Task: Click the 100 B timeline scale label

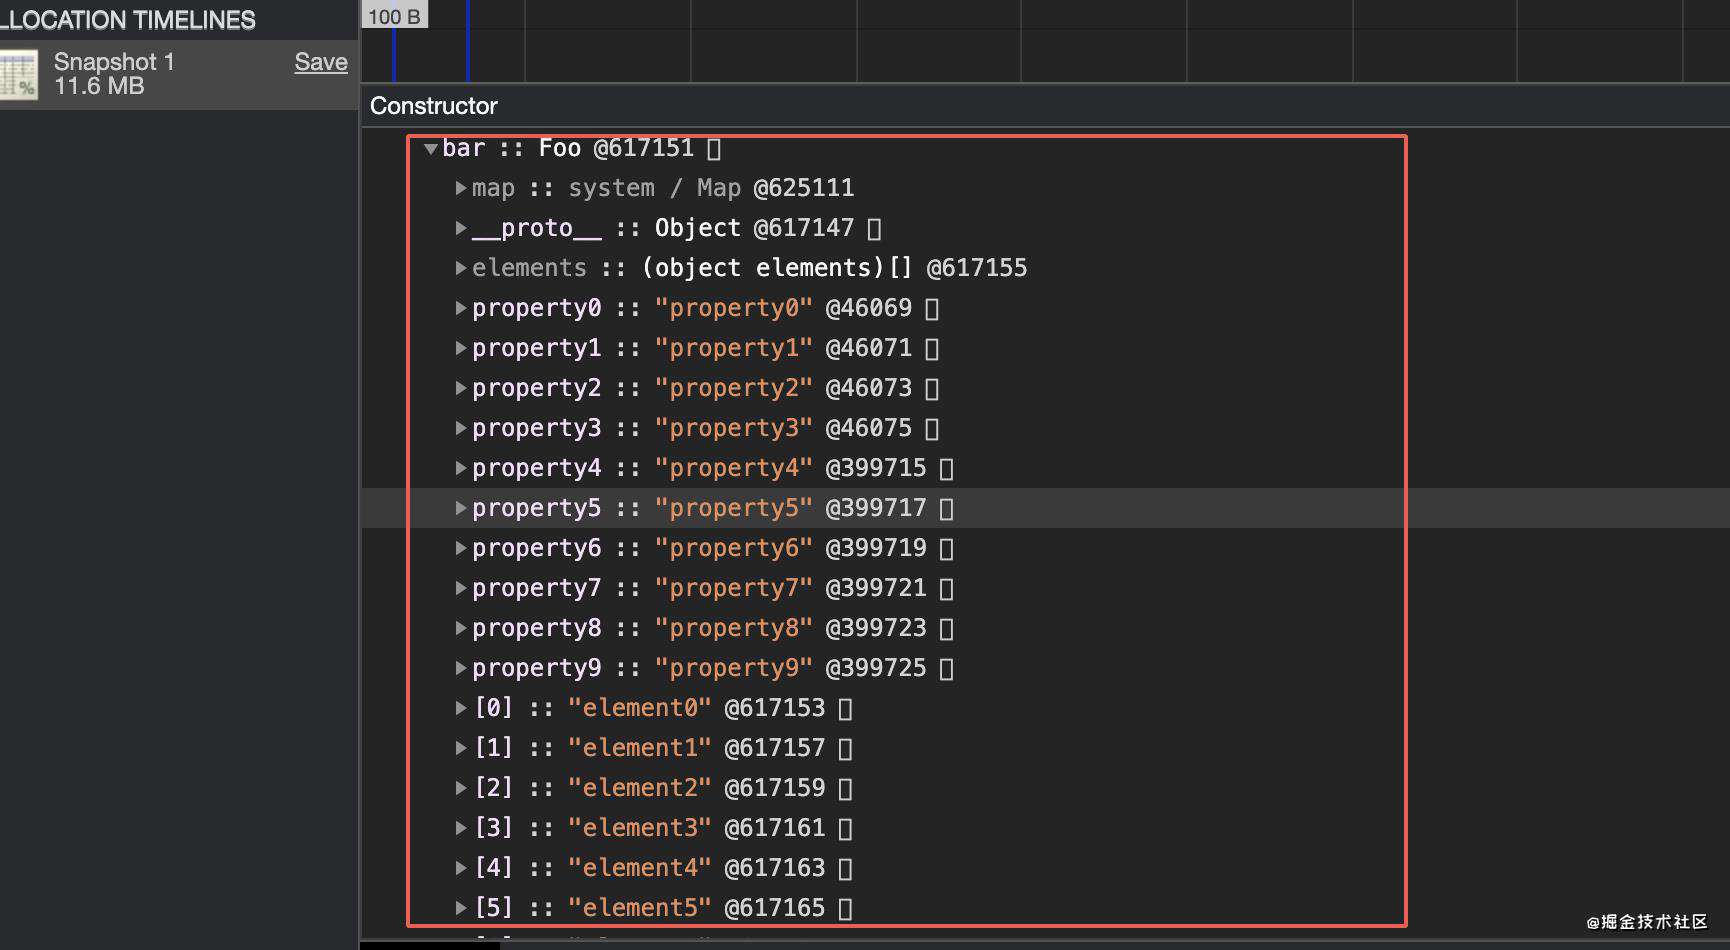Action: coord(394,16)
